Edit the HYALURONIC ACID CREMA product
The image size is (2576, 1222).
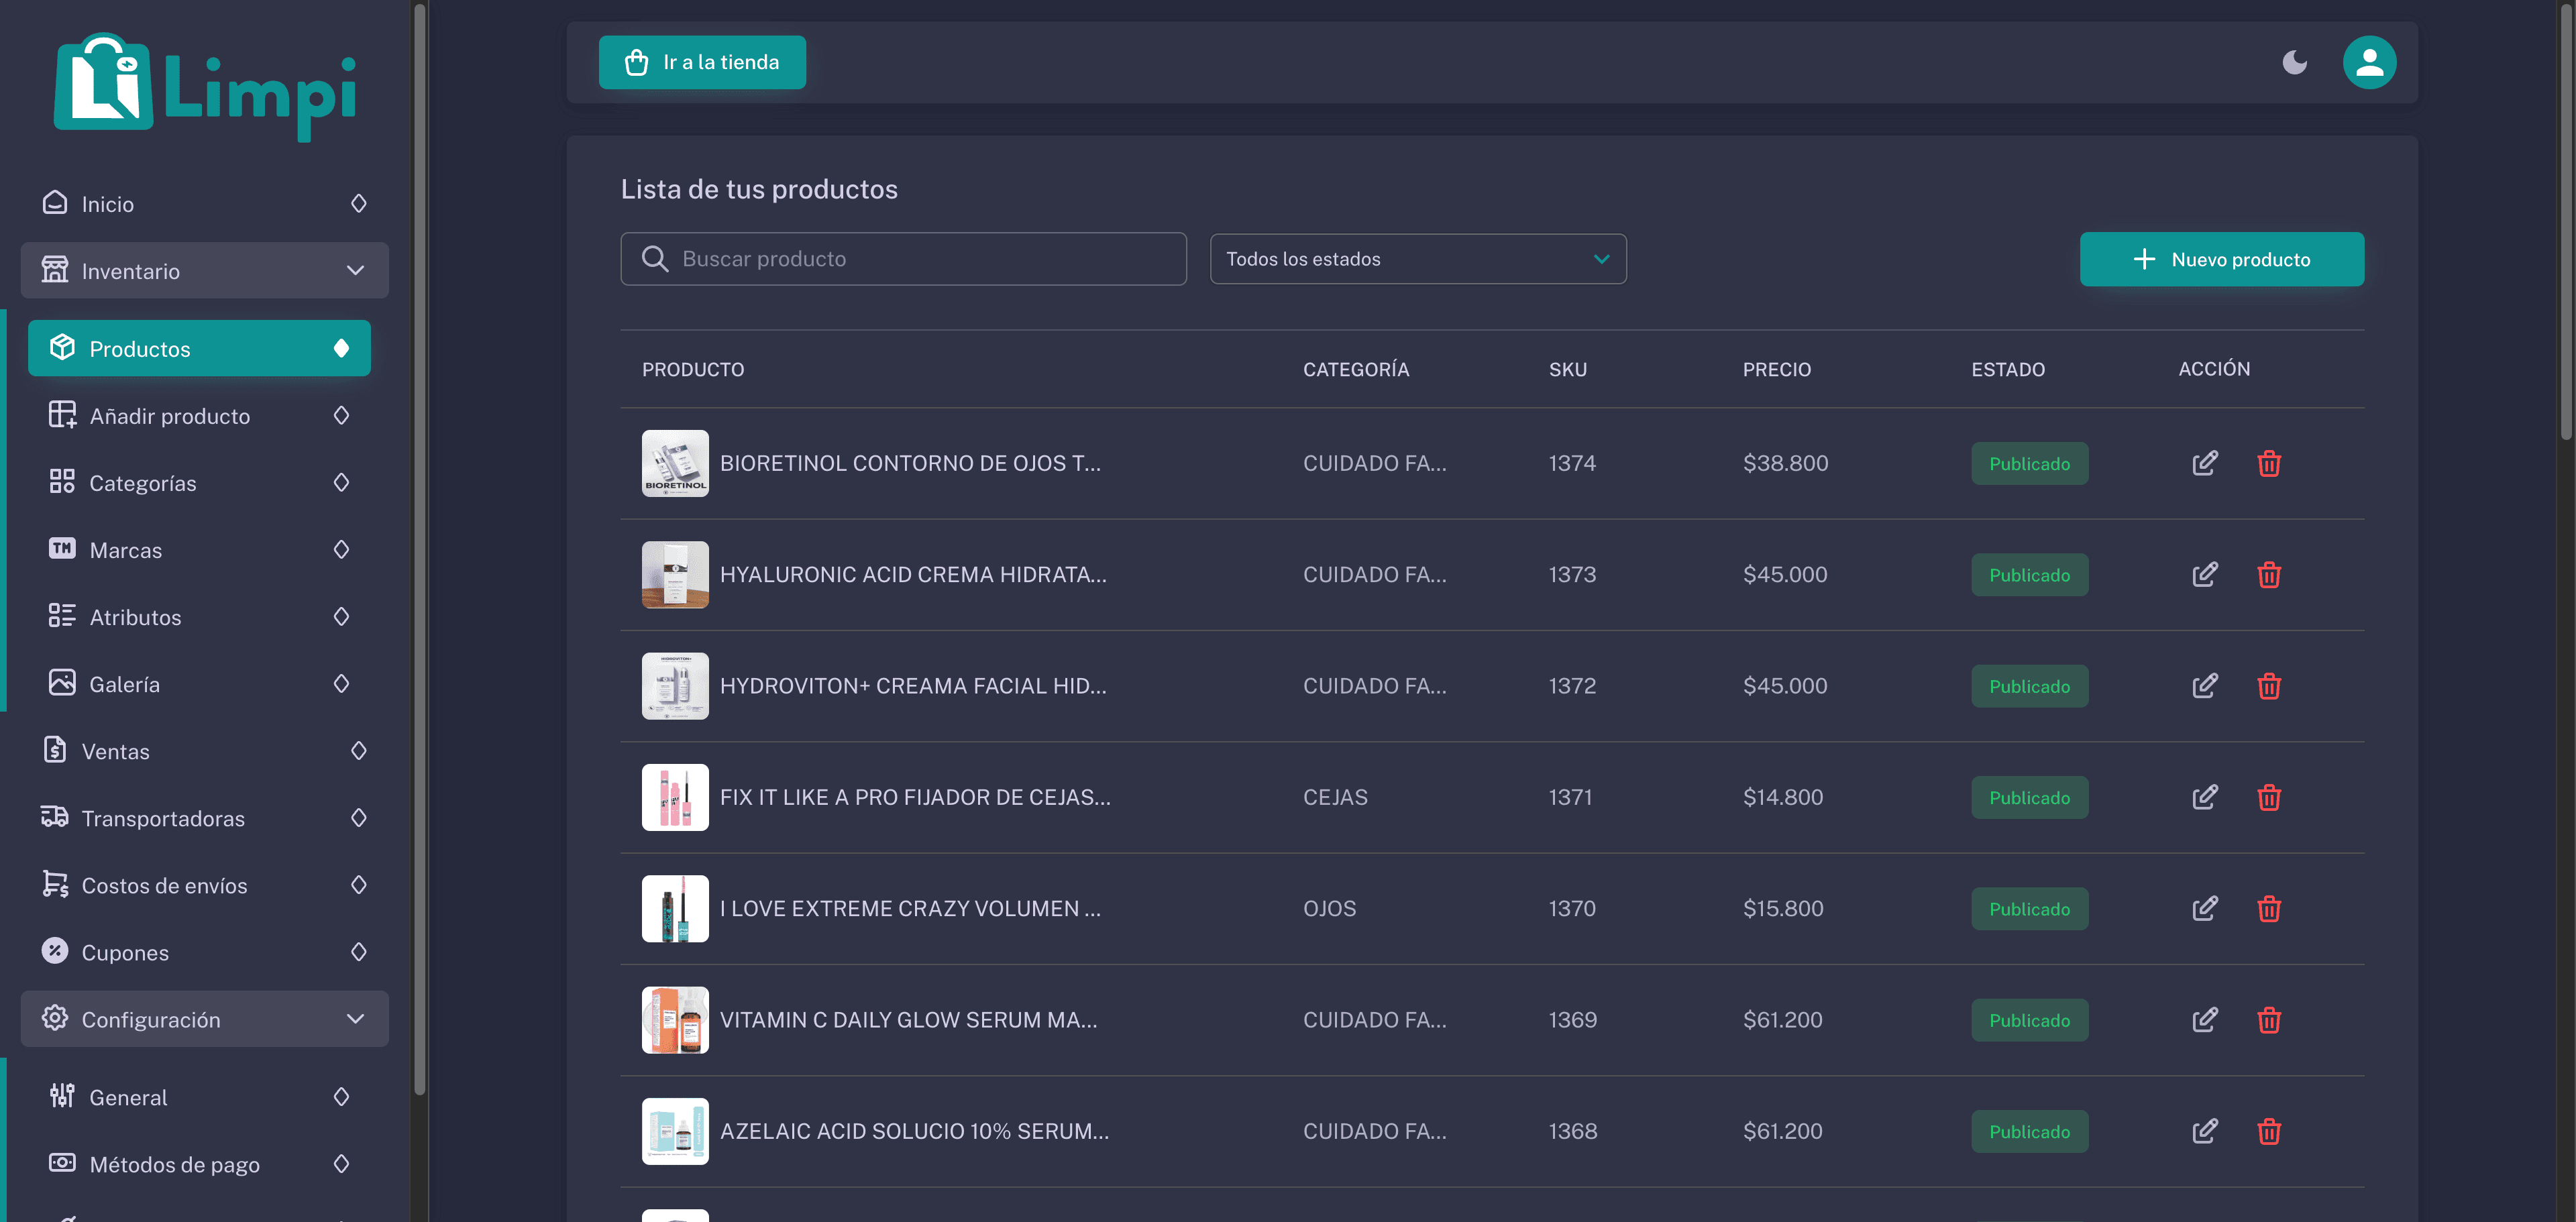pyautogui.click(x=2204, y=574)
